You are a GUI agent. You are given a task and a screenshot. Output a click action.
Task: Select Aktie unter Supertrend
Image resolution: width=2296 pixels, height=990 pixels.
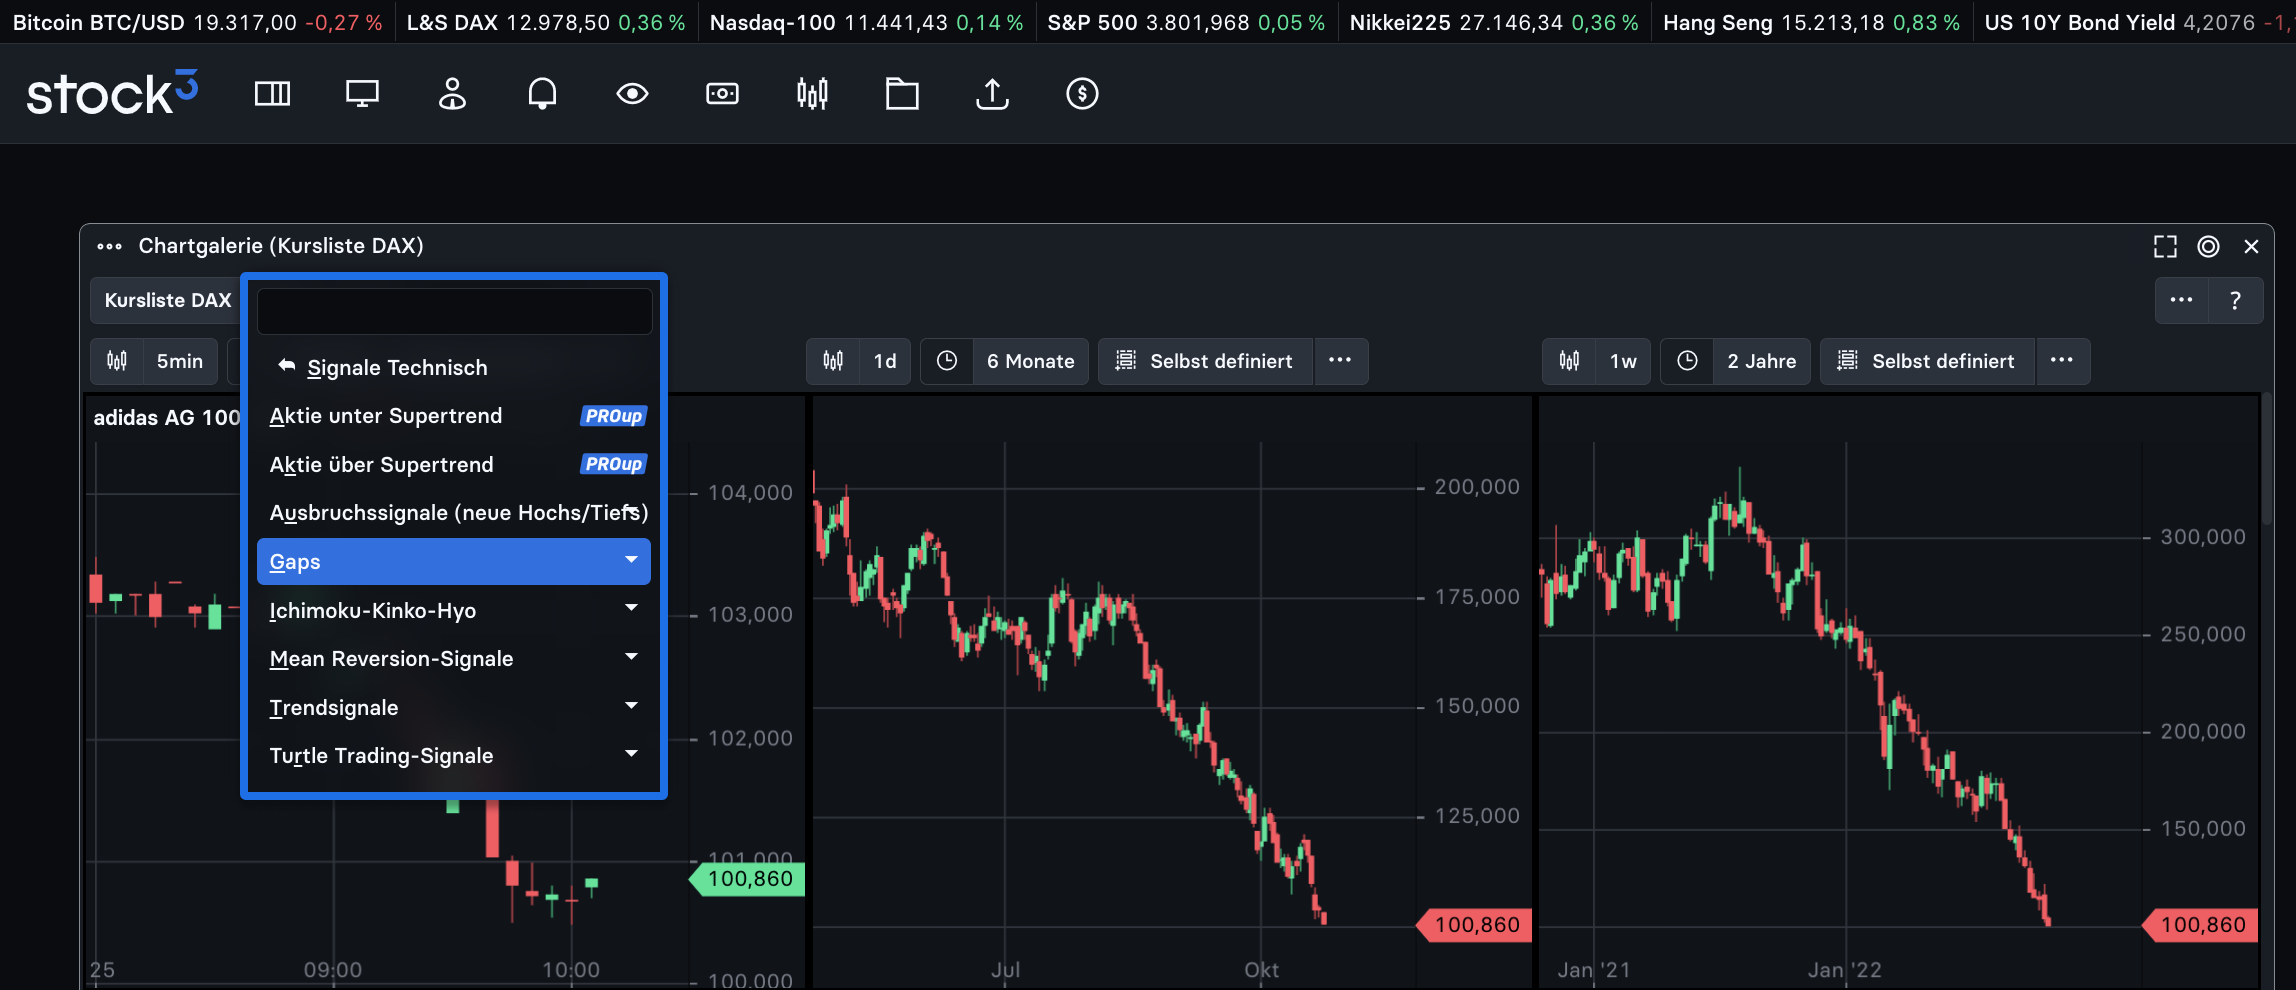tap(454, 416)
